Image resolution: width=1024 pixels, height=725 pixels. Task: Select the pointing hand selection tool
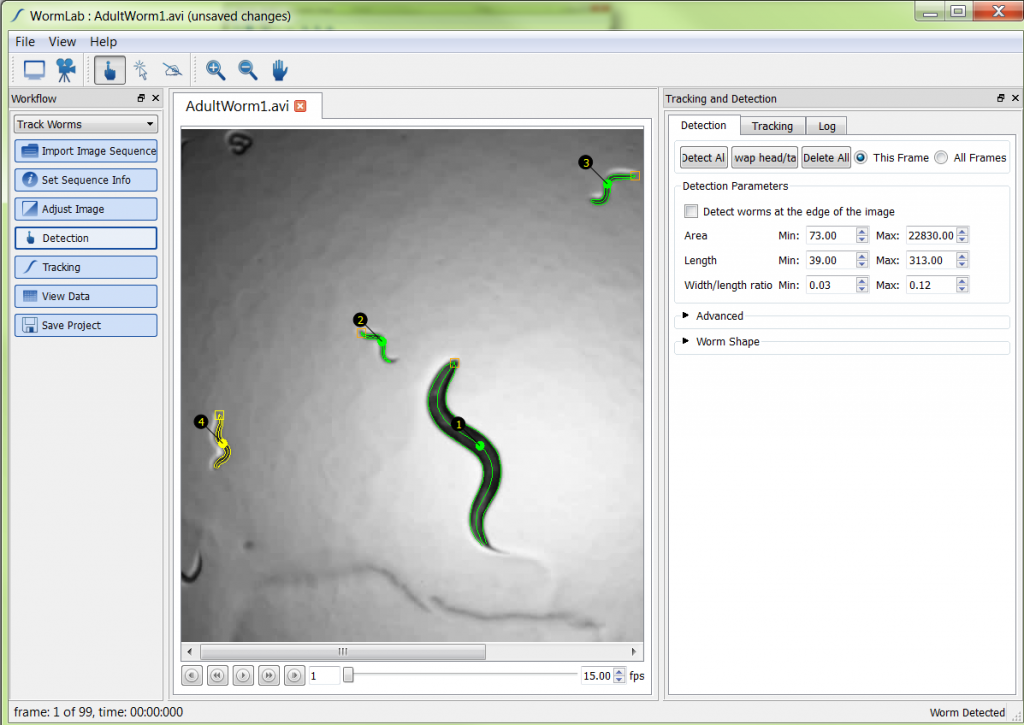[110, 70]
